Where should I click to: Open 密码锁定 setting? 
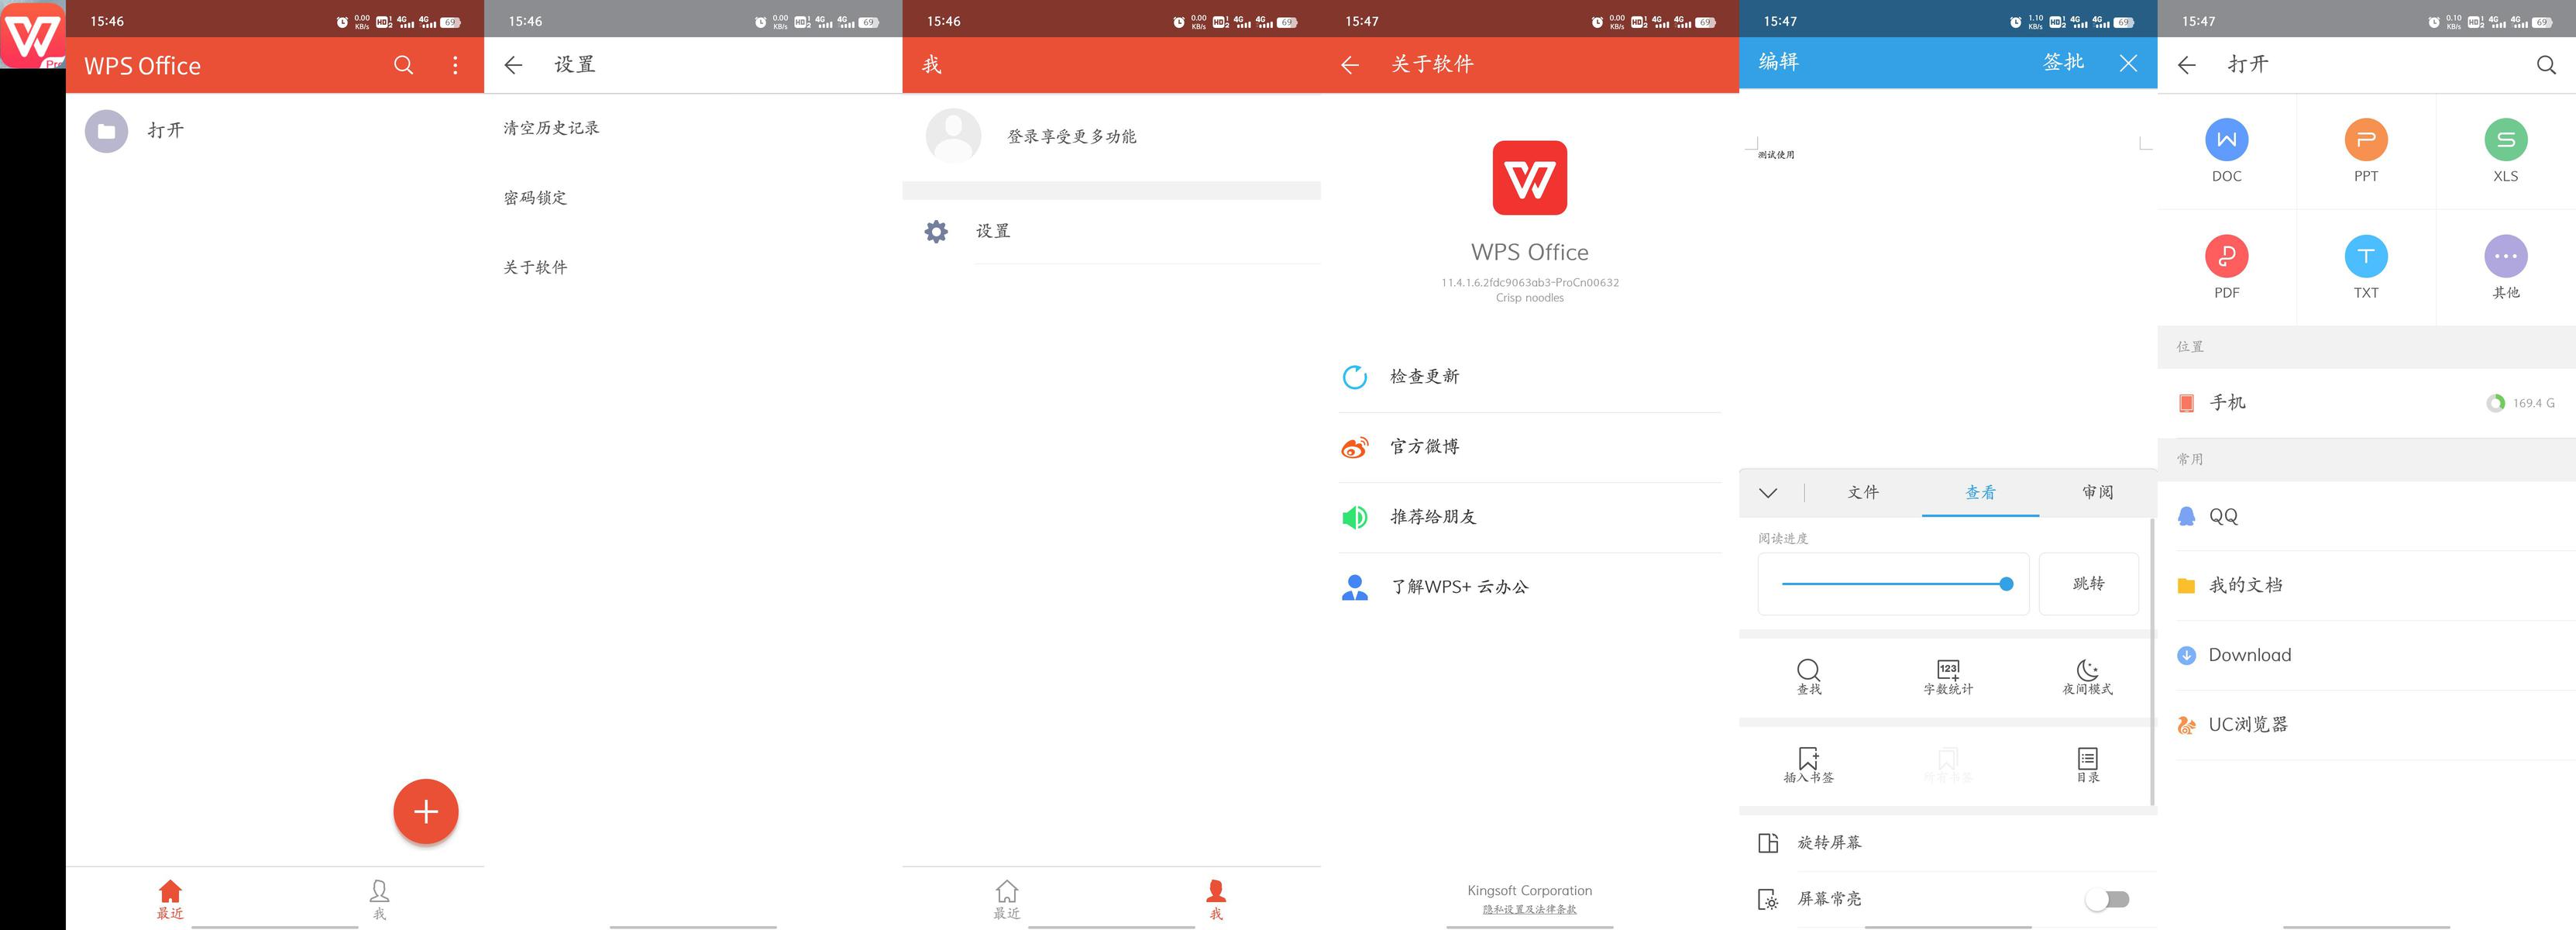(535, 198)
